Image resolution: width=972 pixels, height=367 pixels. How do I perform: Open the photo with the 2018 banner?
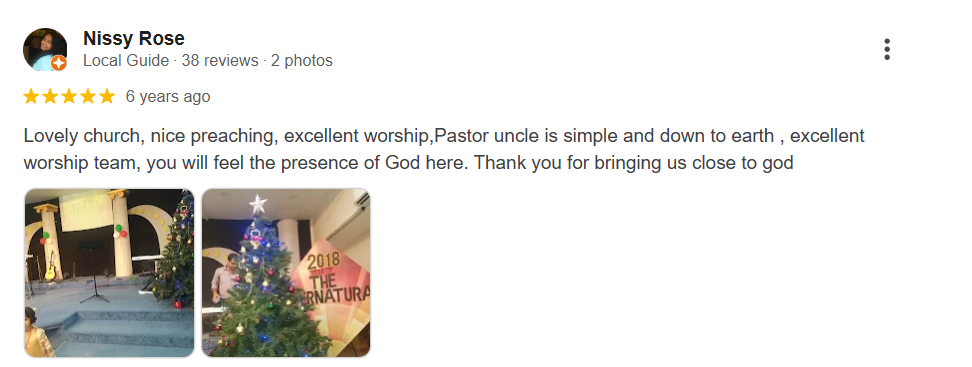pyautogui.click(x=286, y=273)
